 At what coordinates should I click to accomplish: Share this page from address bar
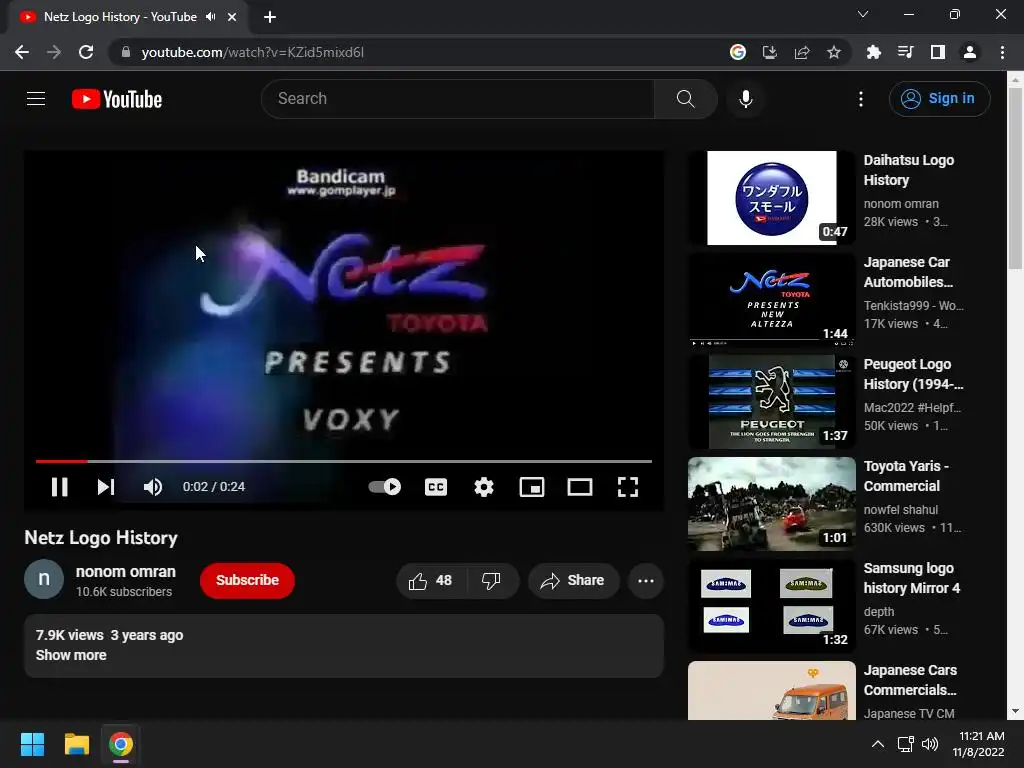click(802, 52)
